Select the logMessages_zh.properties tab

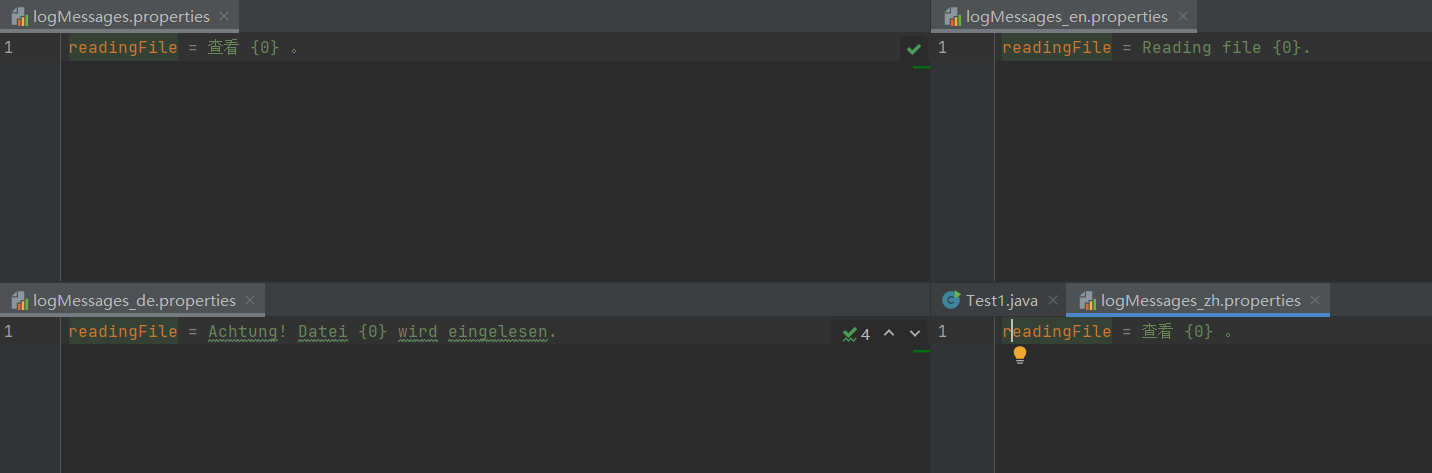pos(1200,300)
